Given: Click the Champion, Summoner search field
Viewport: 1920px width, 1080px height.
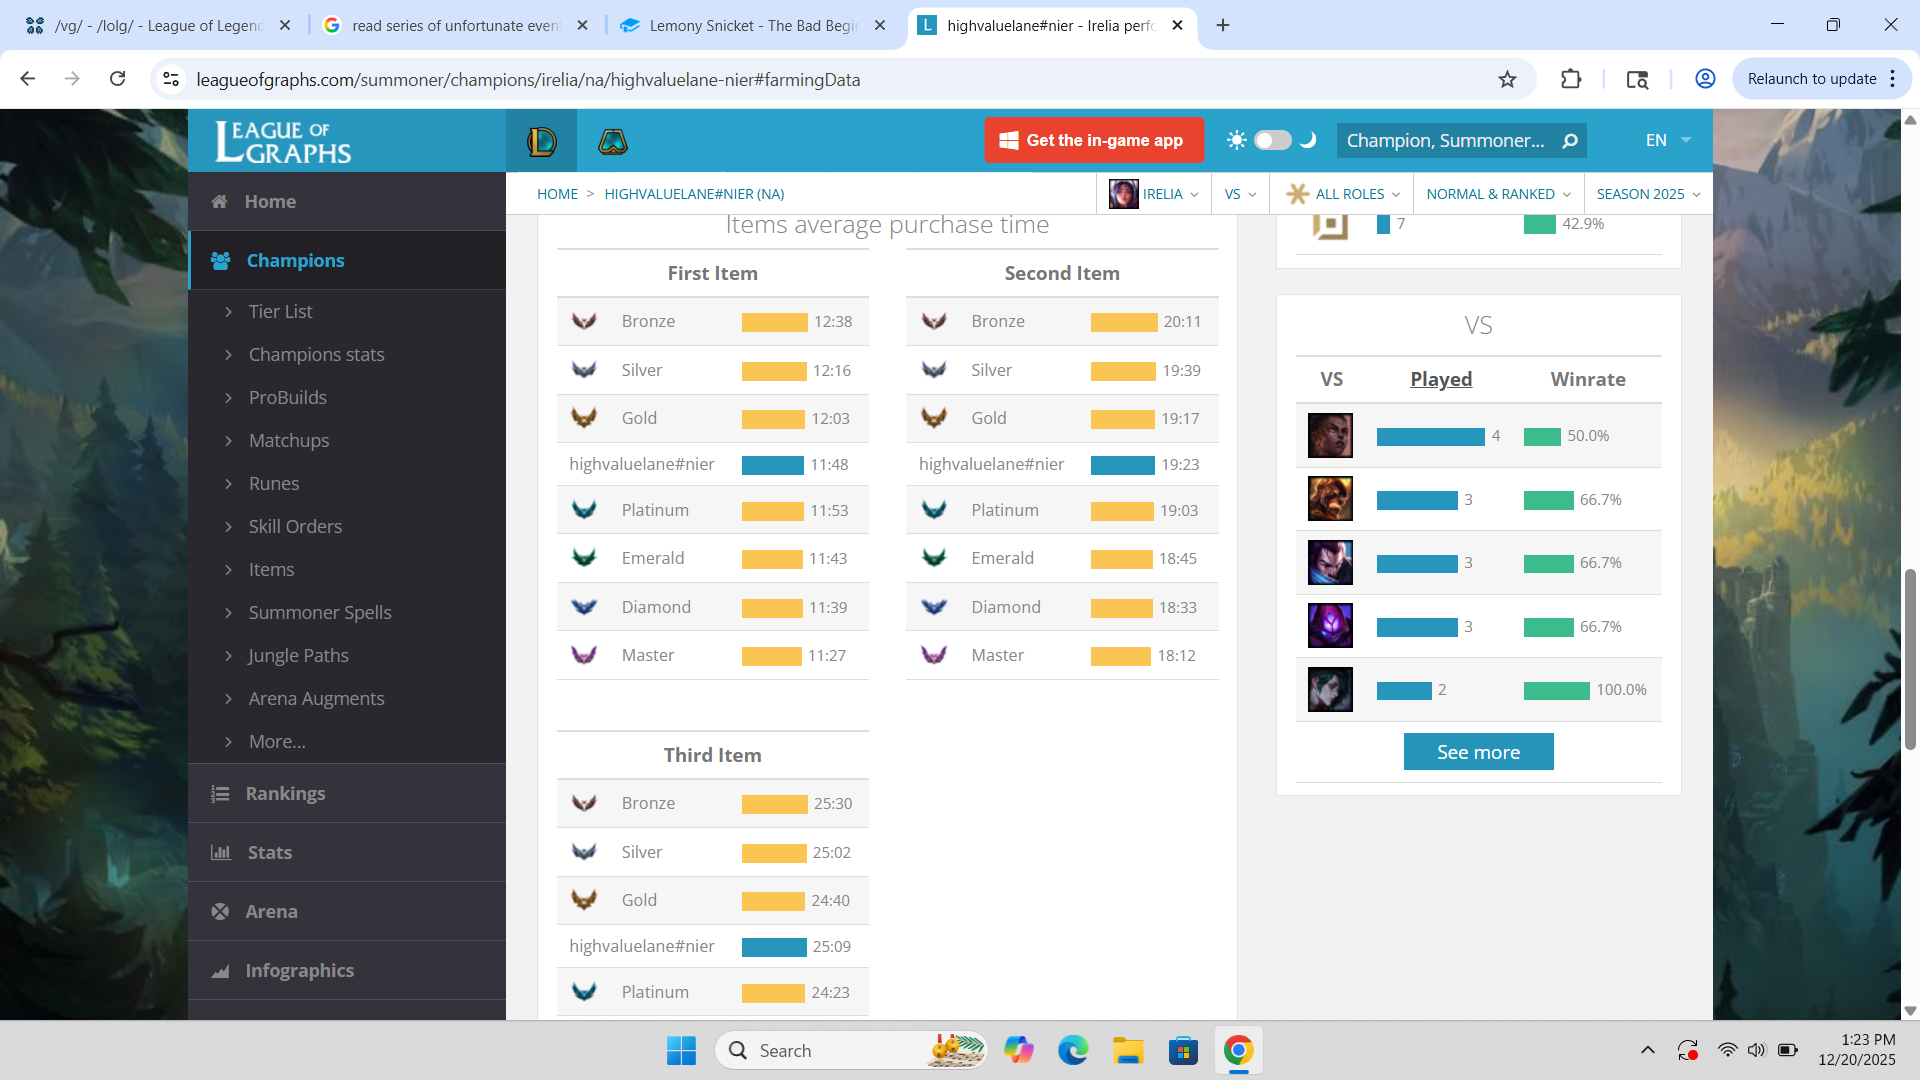Looking at the screenshot, I should pyautogui.click(x=1445, y=141).
